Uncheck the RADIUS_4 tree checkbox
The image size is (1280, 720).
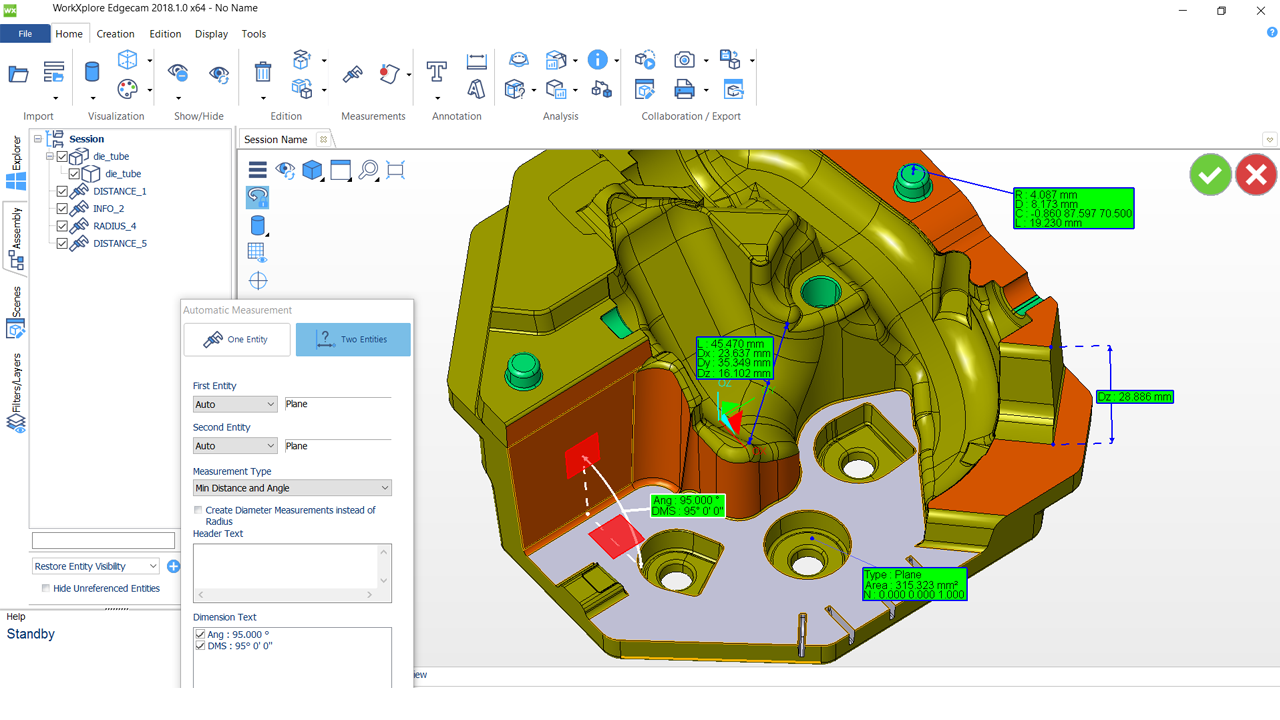coord(62,226)
